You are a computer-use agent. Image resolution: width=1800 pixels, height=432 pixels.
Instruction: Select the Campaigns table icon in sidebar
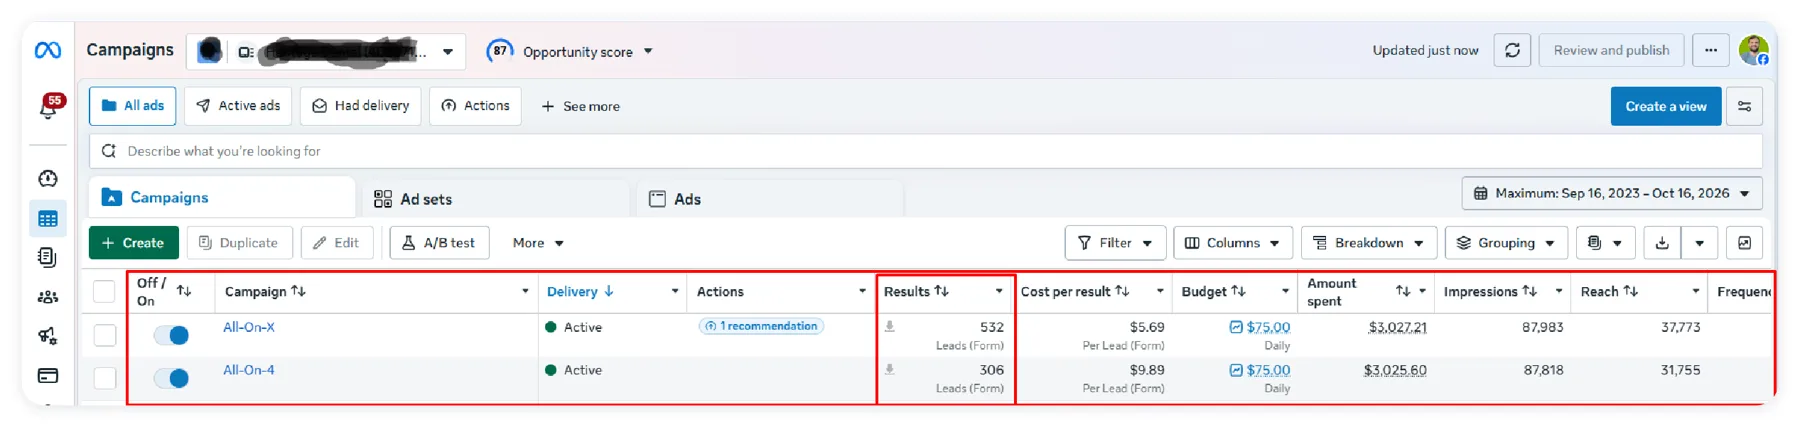point(48,219)
